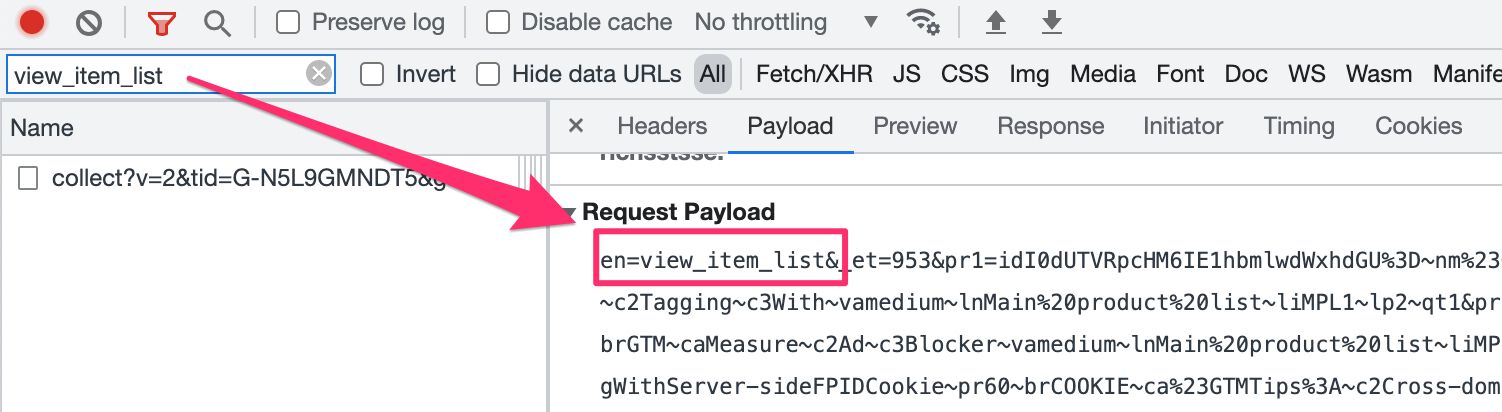Stop recording network log with red button
Screen dimensions: 1502x412
click(x=32, y=21)
